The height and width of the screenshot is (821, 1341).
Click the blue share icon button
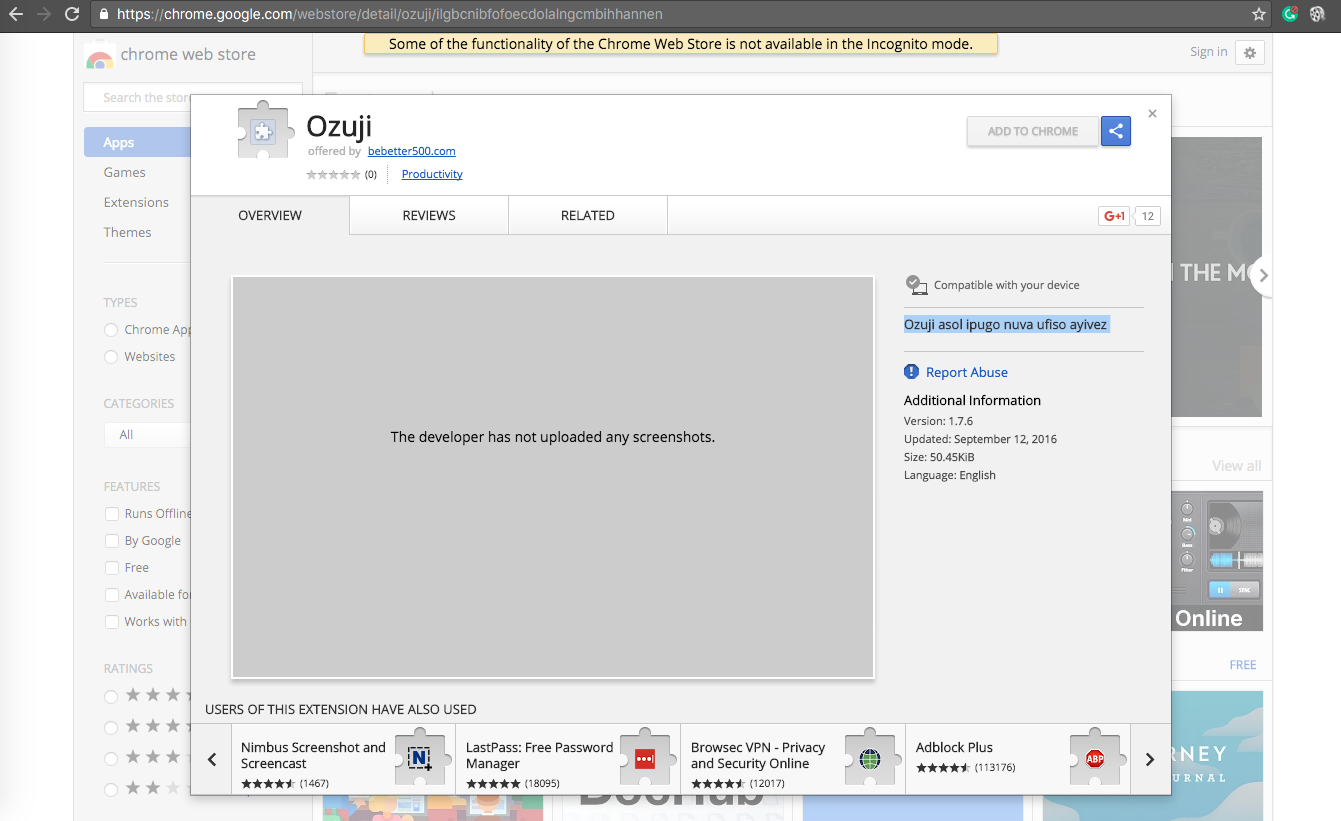(x=1116, y=131)
